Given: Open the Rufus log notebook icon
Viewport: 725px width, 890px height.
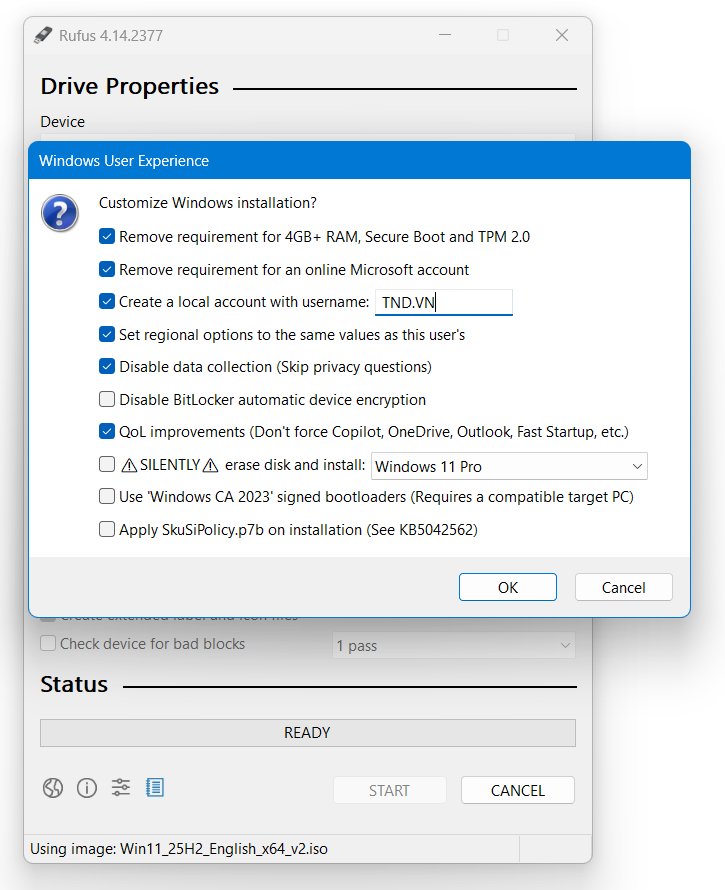Looking at the screenshot, I should coord(154,788).
